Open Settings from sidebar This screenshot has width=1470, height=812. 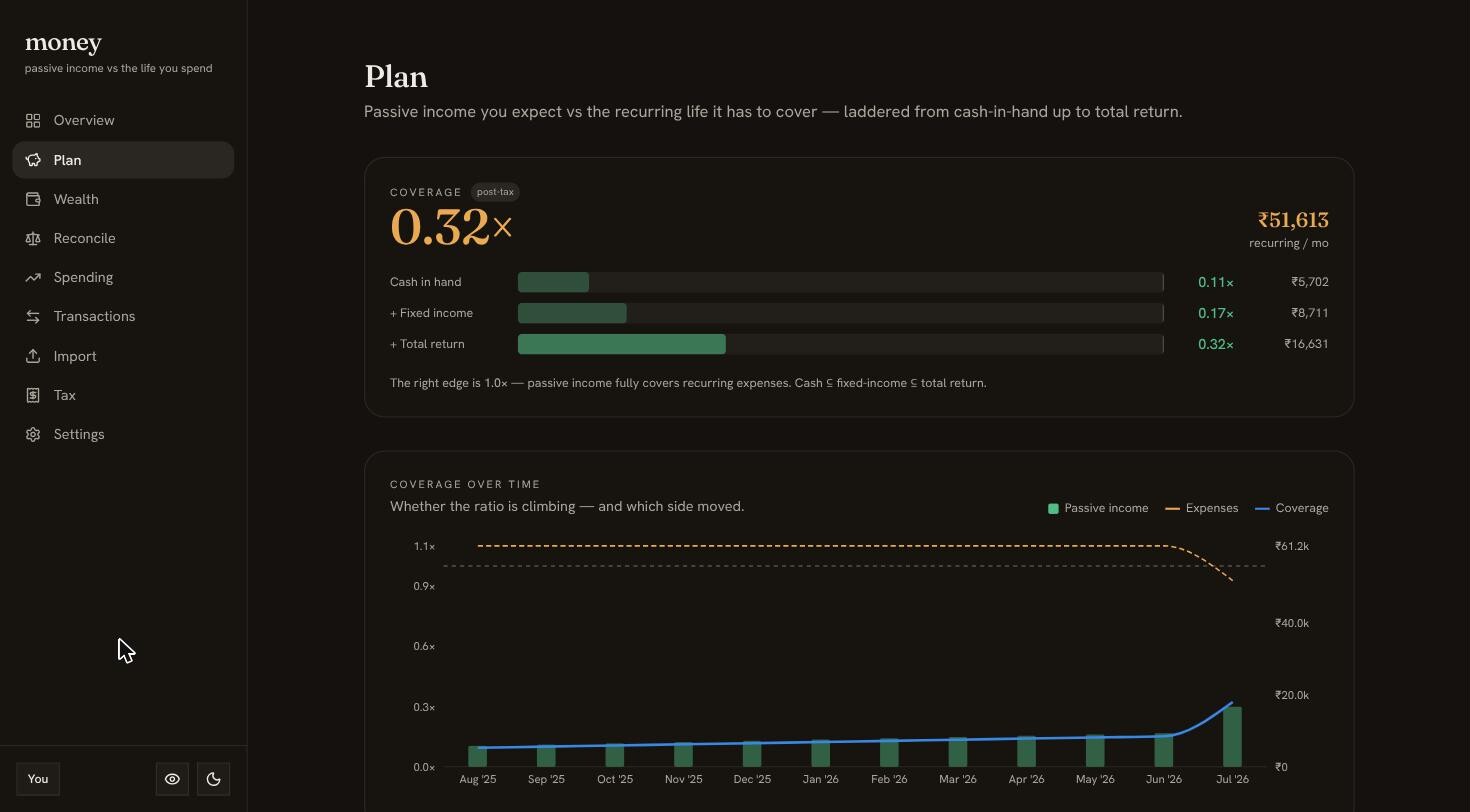(x=123, y=434)
